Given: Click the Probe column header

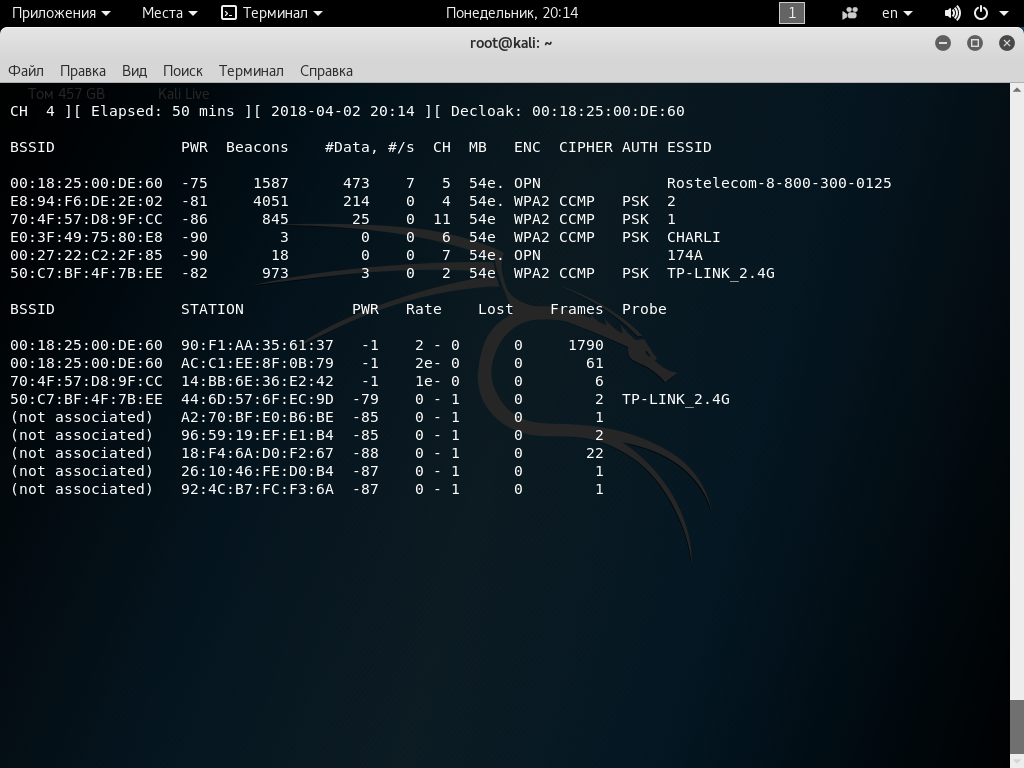Looking at the screenshot, I should click(x=644, y=309).
